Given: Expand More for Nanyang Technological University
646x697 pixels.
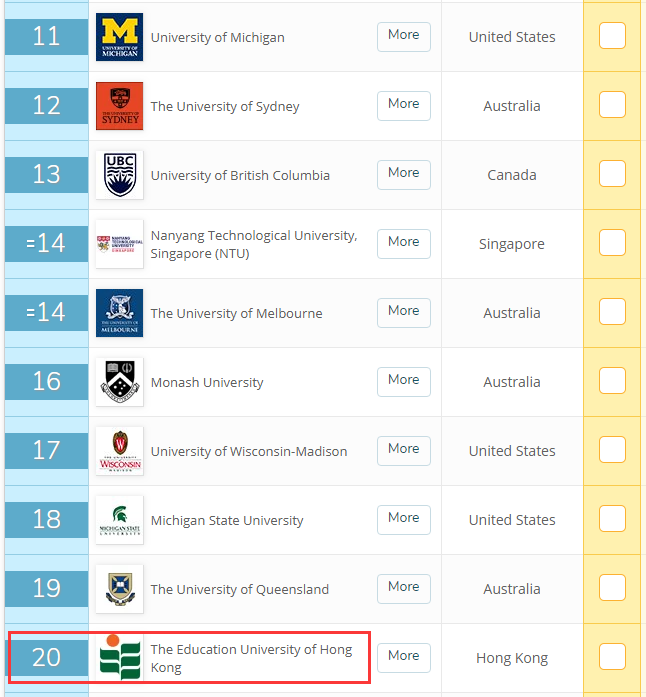Looking at the screenshot, I should click(x=403, y=242).
